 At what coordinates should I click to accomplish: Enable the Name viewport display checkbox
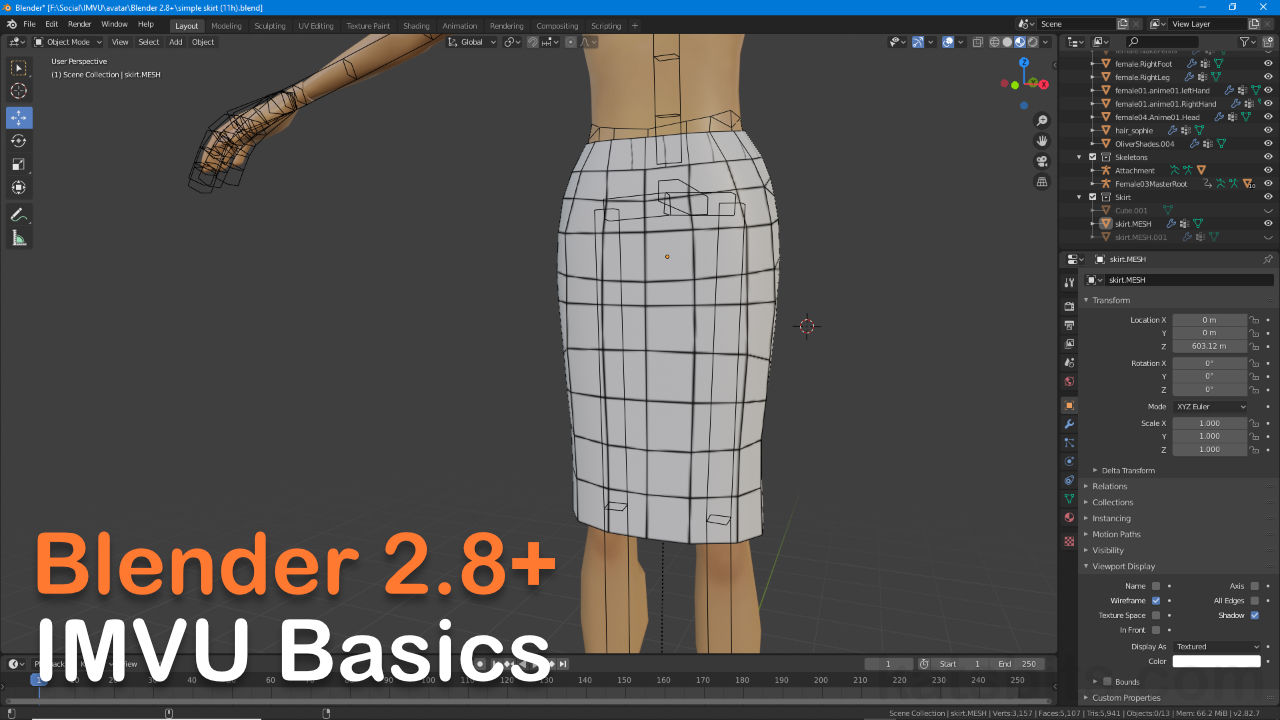click(x=1156, y=586)
